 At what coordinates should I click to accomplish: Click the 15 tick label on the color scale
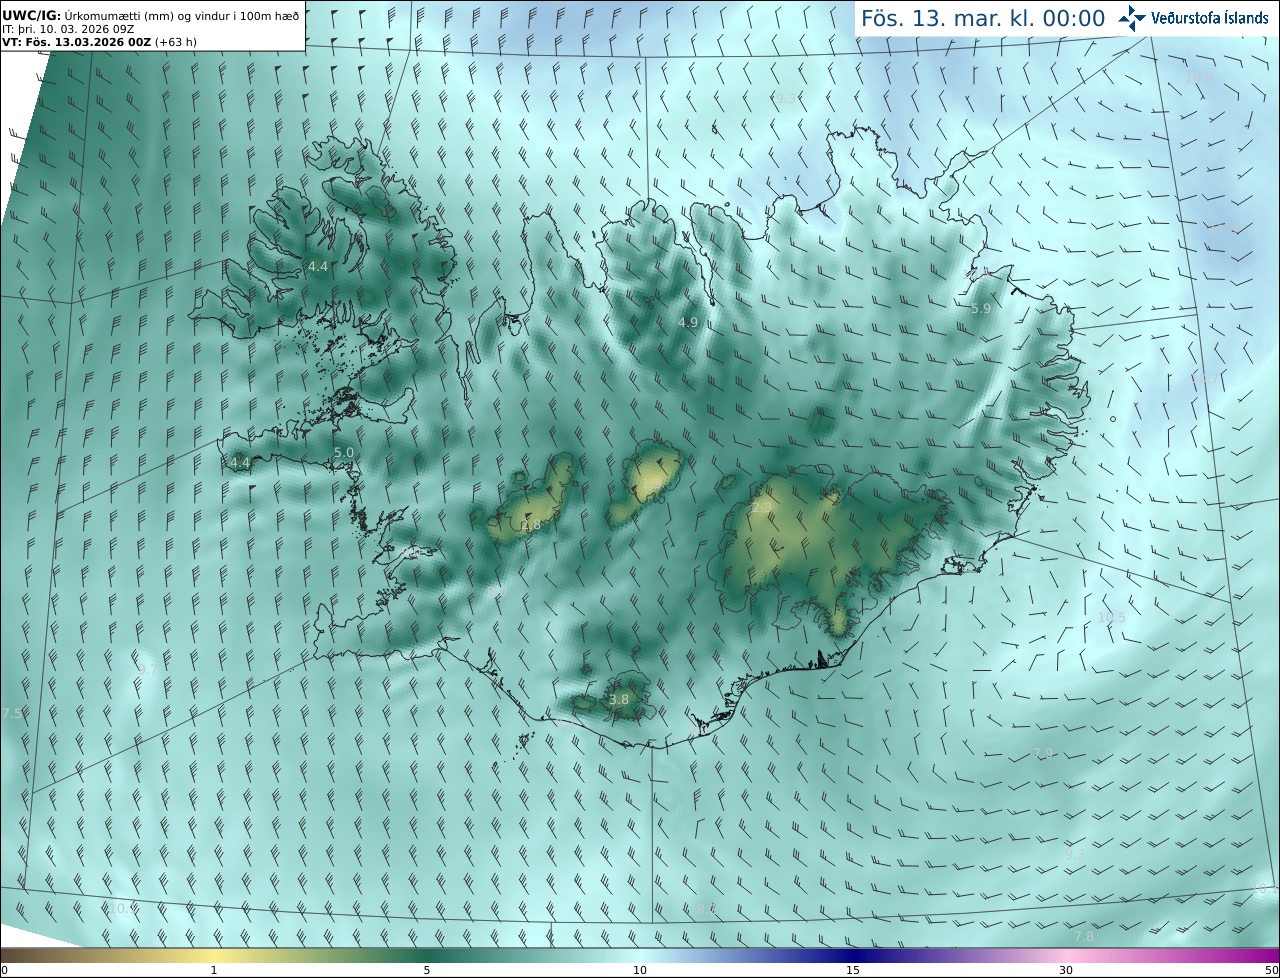[x=853, y=970]
